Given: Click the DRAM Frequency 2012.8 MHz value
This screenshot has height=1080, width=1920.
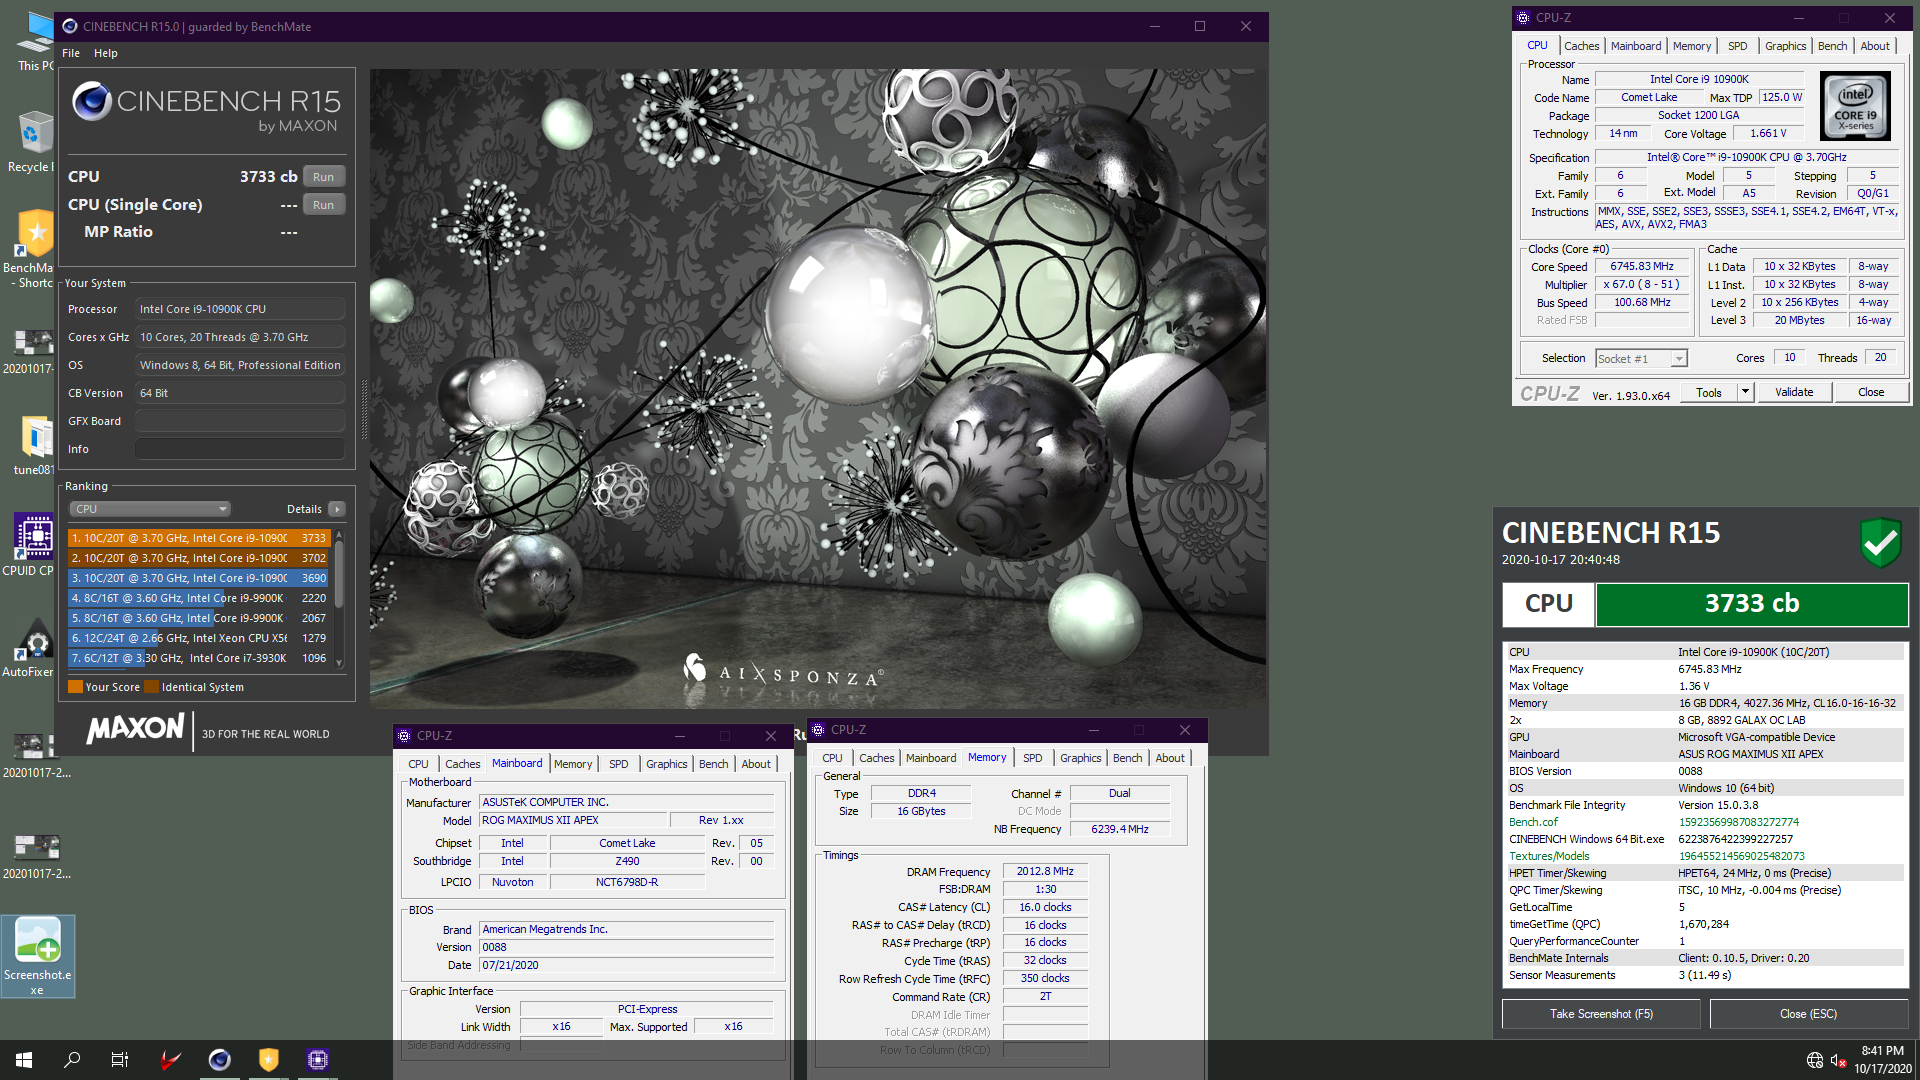Looking at the screenshot, I should coord(1045,872).
